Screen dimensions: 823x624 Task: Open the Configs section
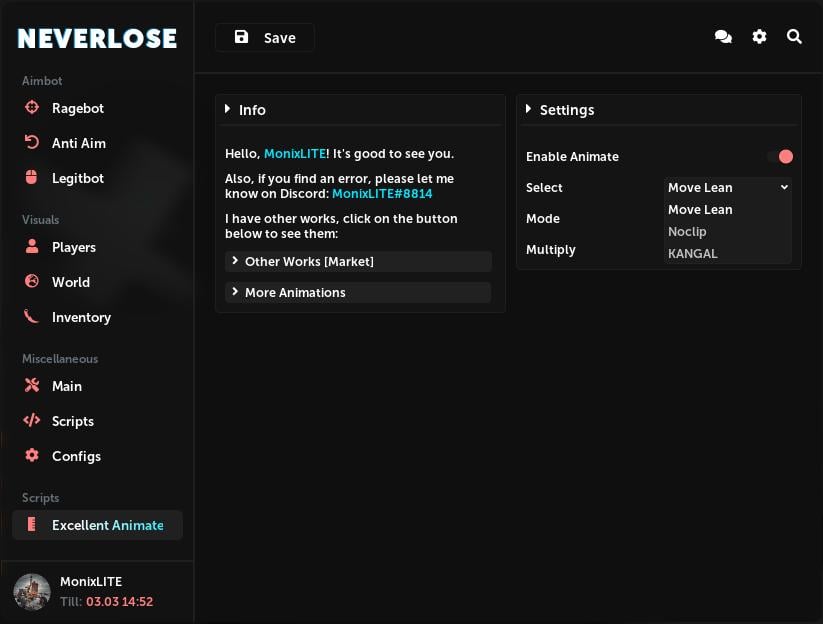pos(31,456)
